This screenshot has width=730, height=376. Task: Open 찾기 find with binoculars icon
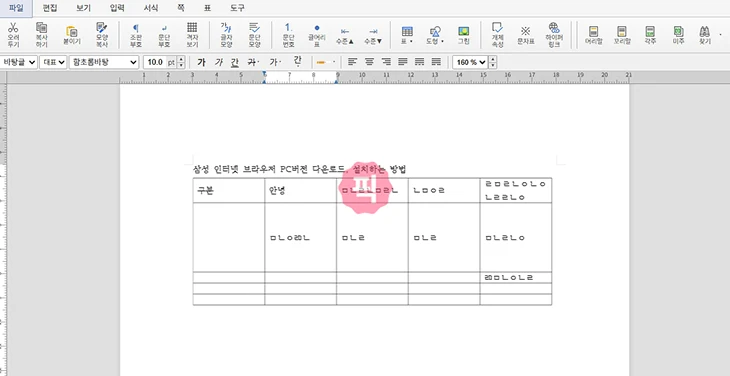point(704,34)
